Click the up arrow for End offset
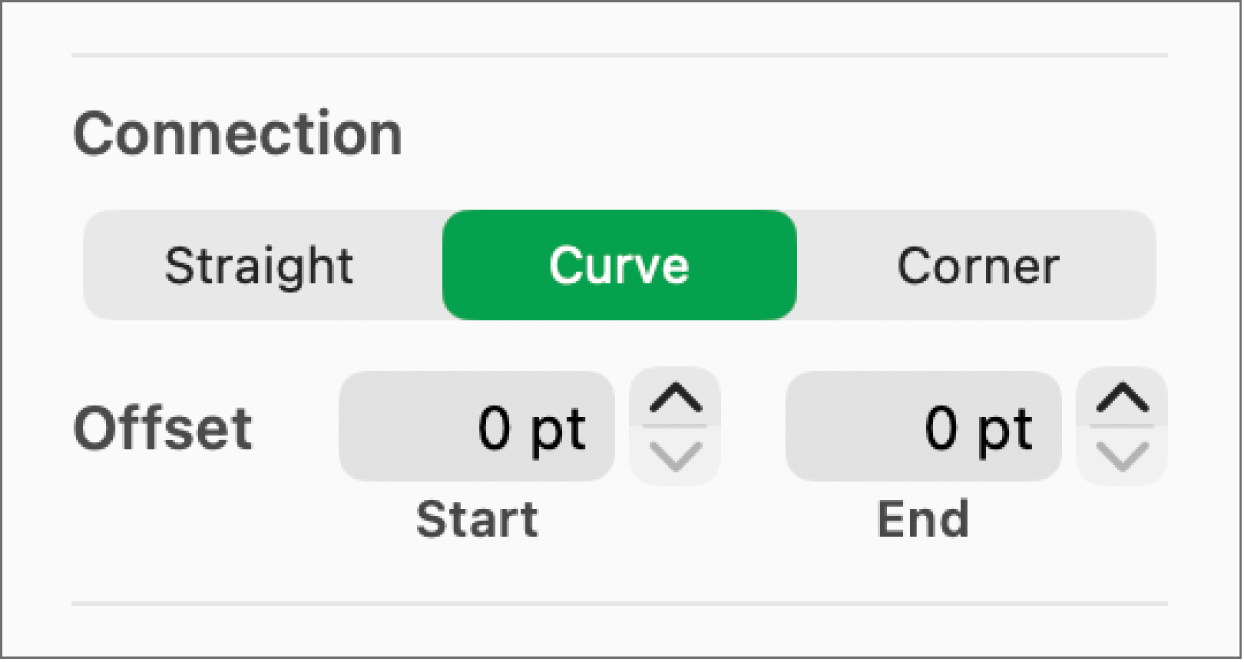 pyautogui.click(x=1122, y=401)
